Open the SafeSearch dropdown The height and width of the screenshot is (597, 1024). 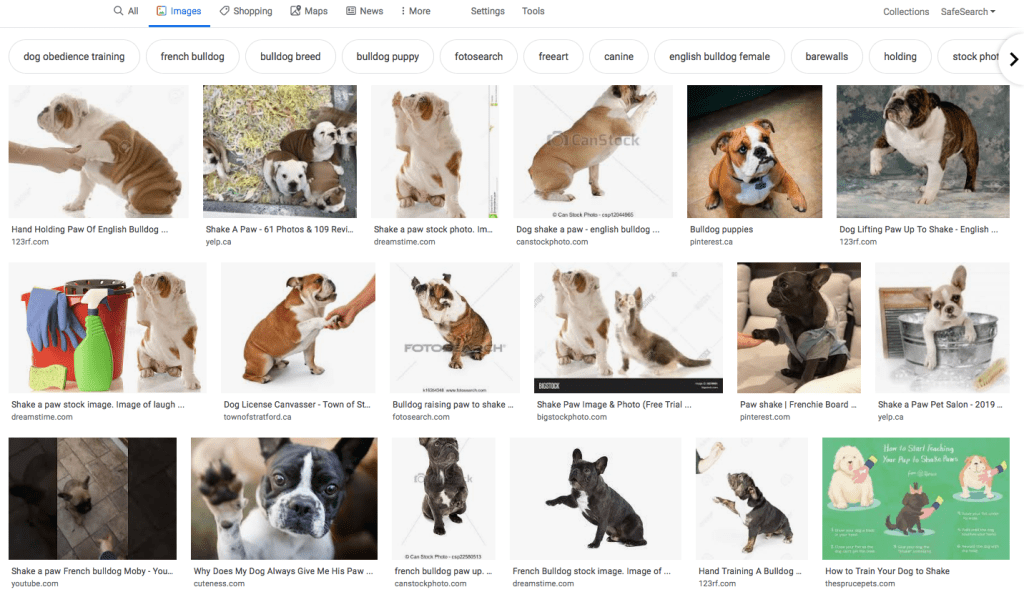tap(967, 12)
